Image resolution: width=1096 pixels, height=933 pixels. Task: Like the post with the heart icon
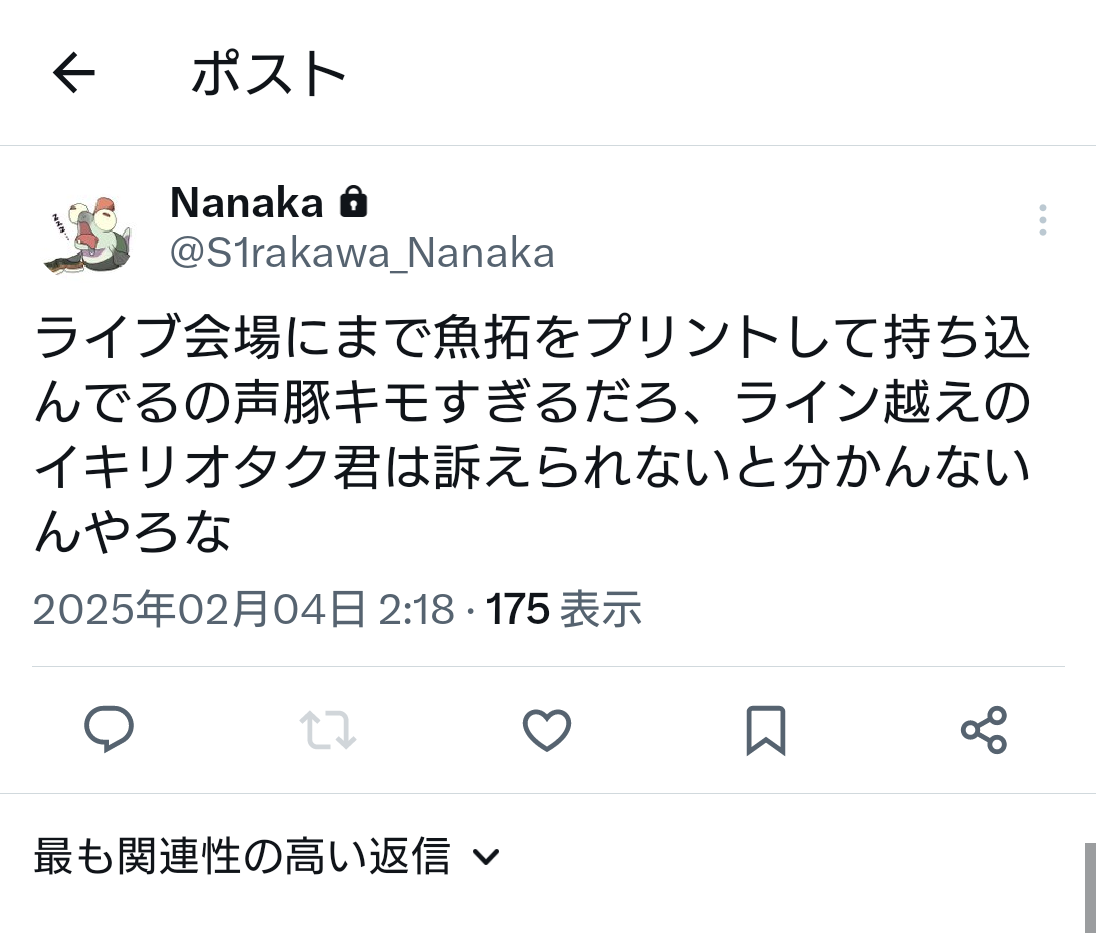pos(547,730)
